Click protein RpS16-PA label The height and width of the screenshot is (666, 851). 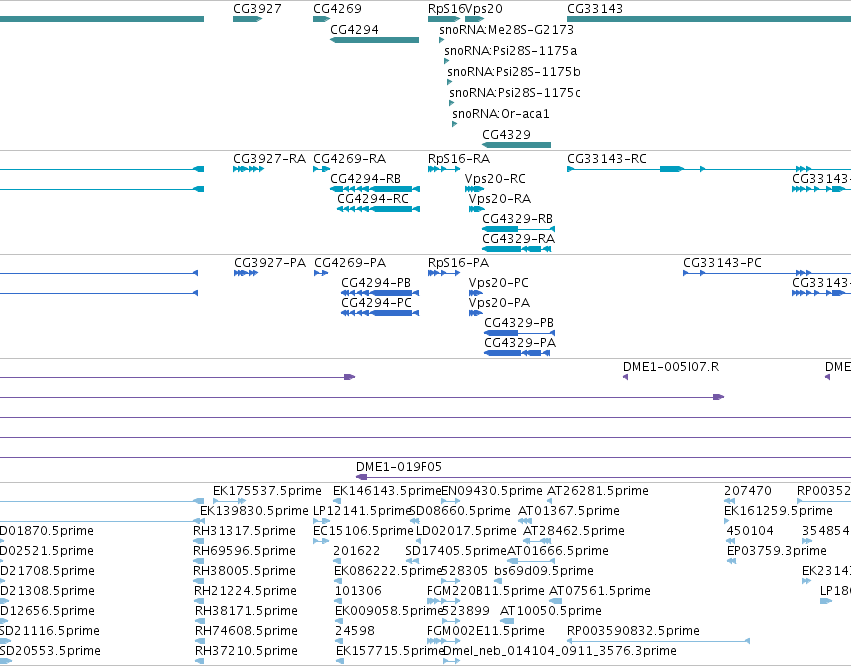point(459,263)
